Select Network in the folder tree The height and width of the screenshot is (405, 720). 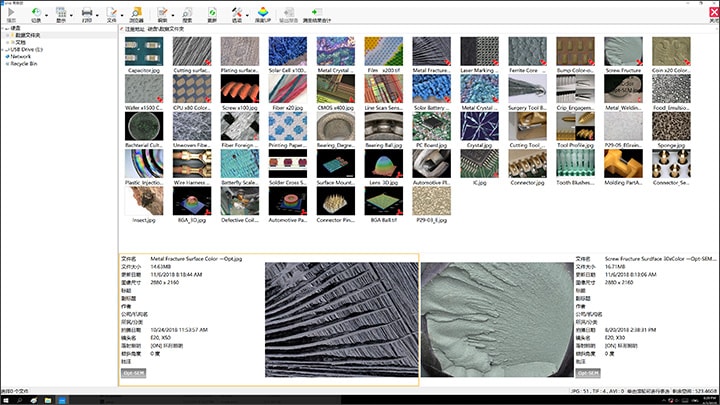(x=19, y=55)
